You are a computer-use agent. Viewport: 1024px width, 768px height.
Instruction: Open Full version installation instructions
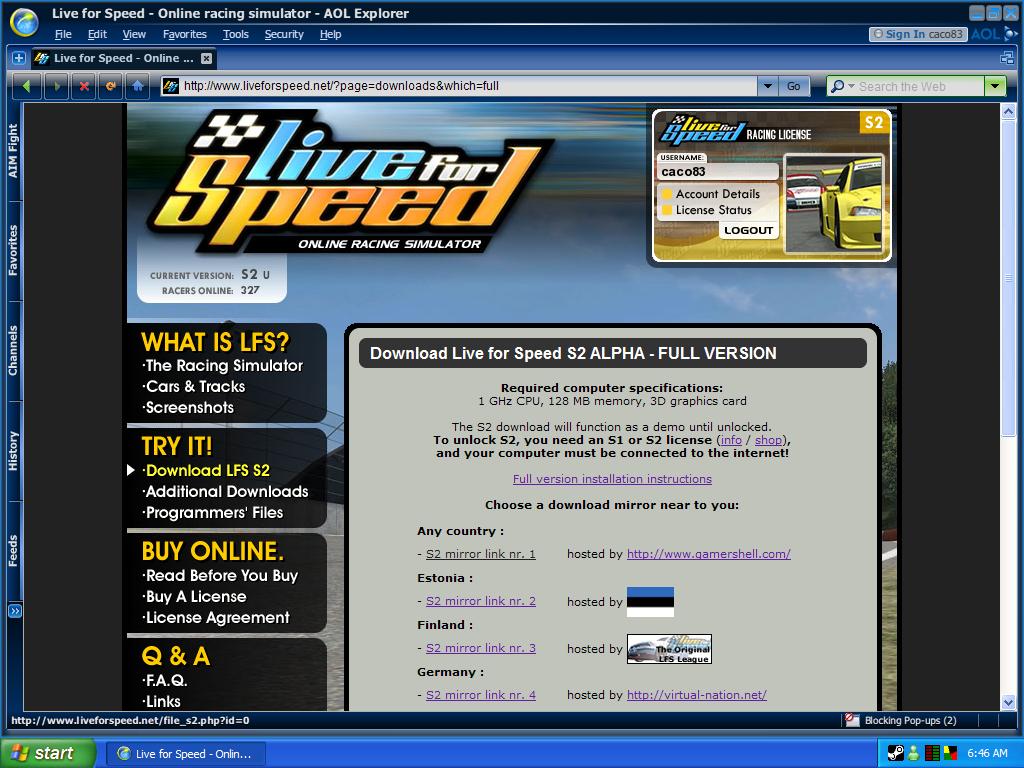612,479
